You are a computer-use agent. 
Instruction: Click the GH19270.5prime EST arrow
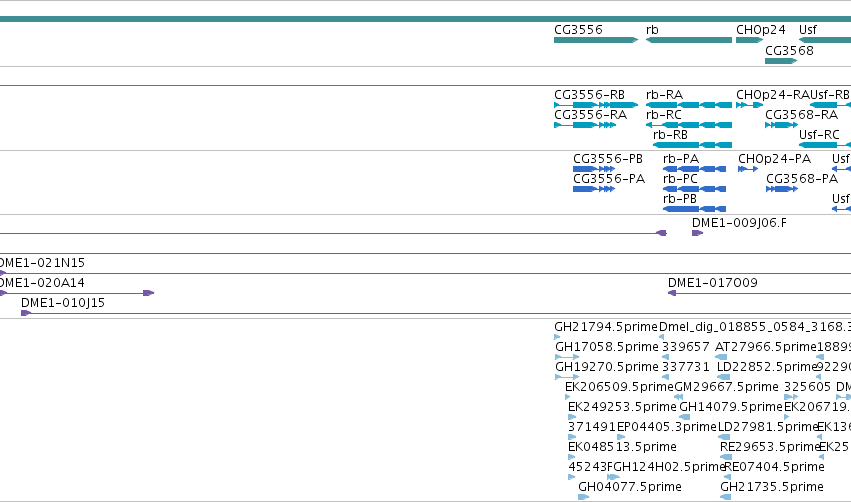click(567, 377)
